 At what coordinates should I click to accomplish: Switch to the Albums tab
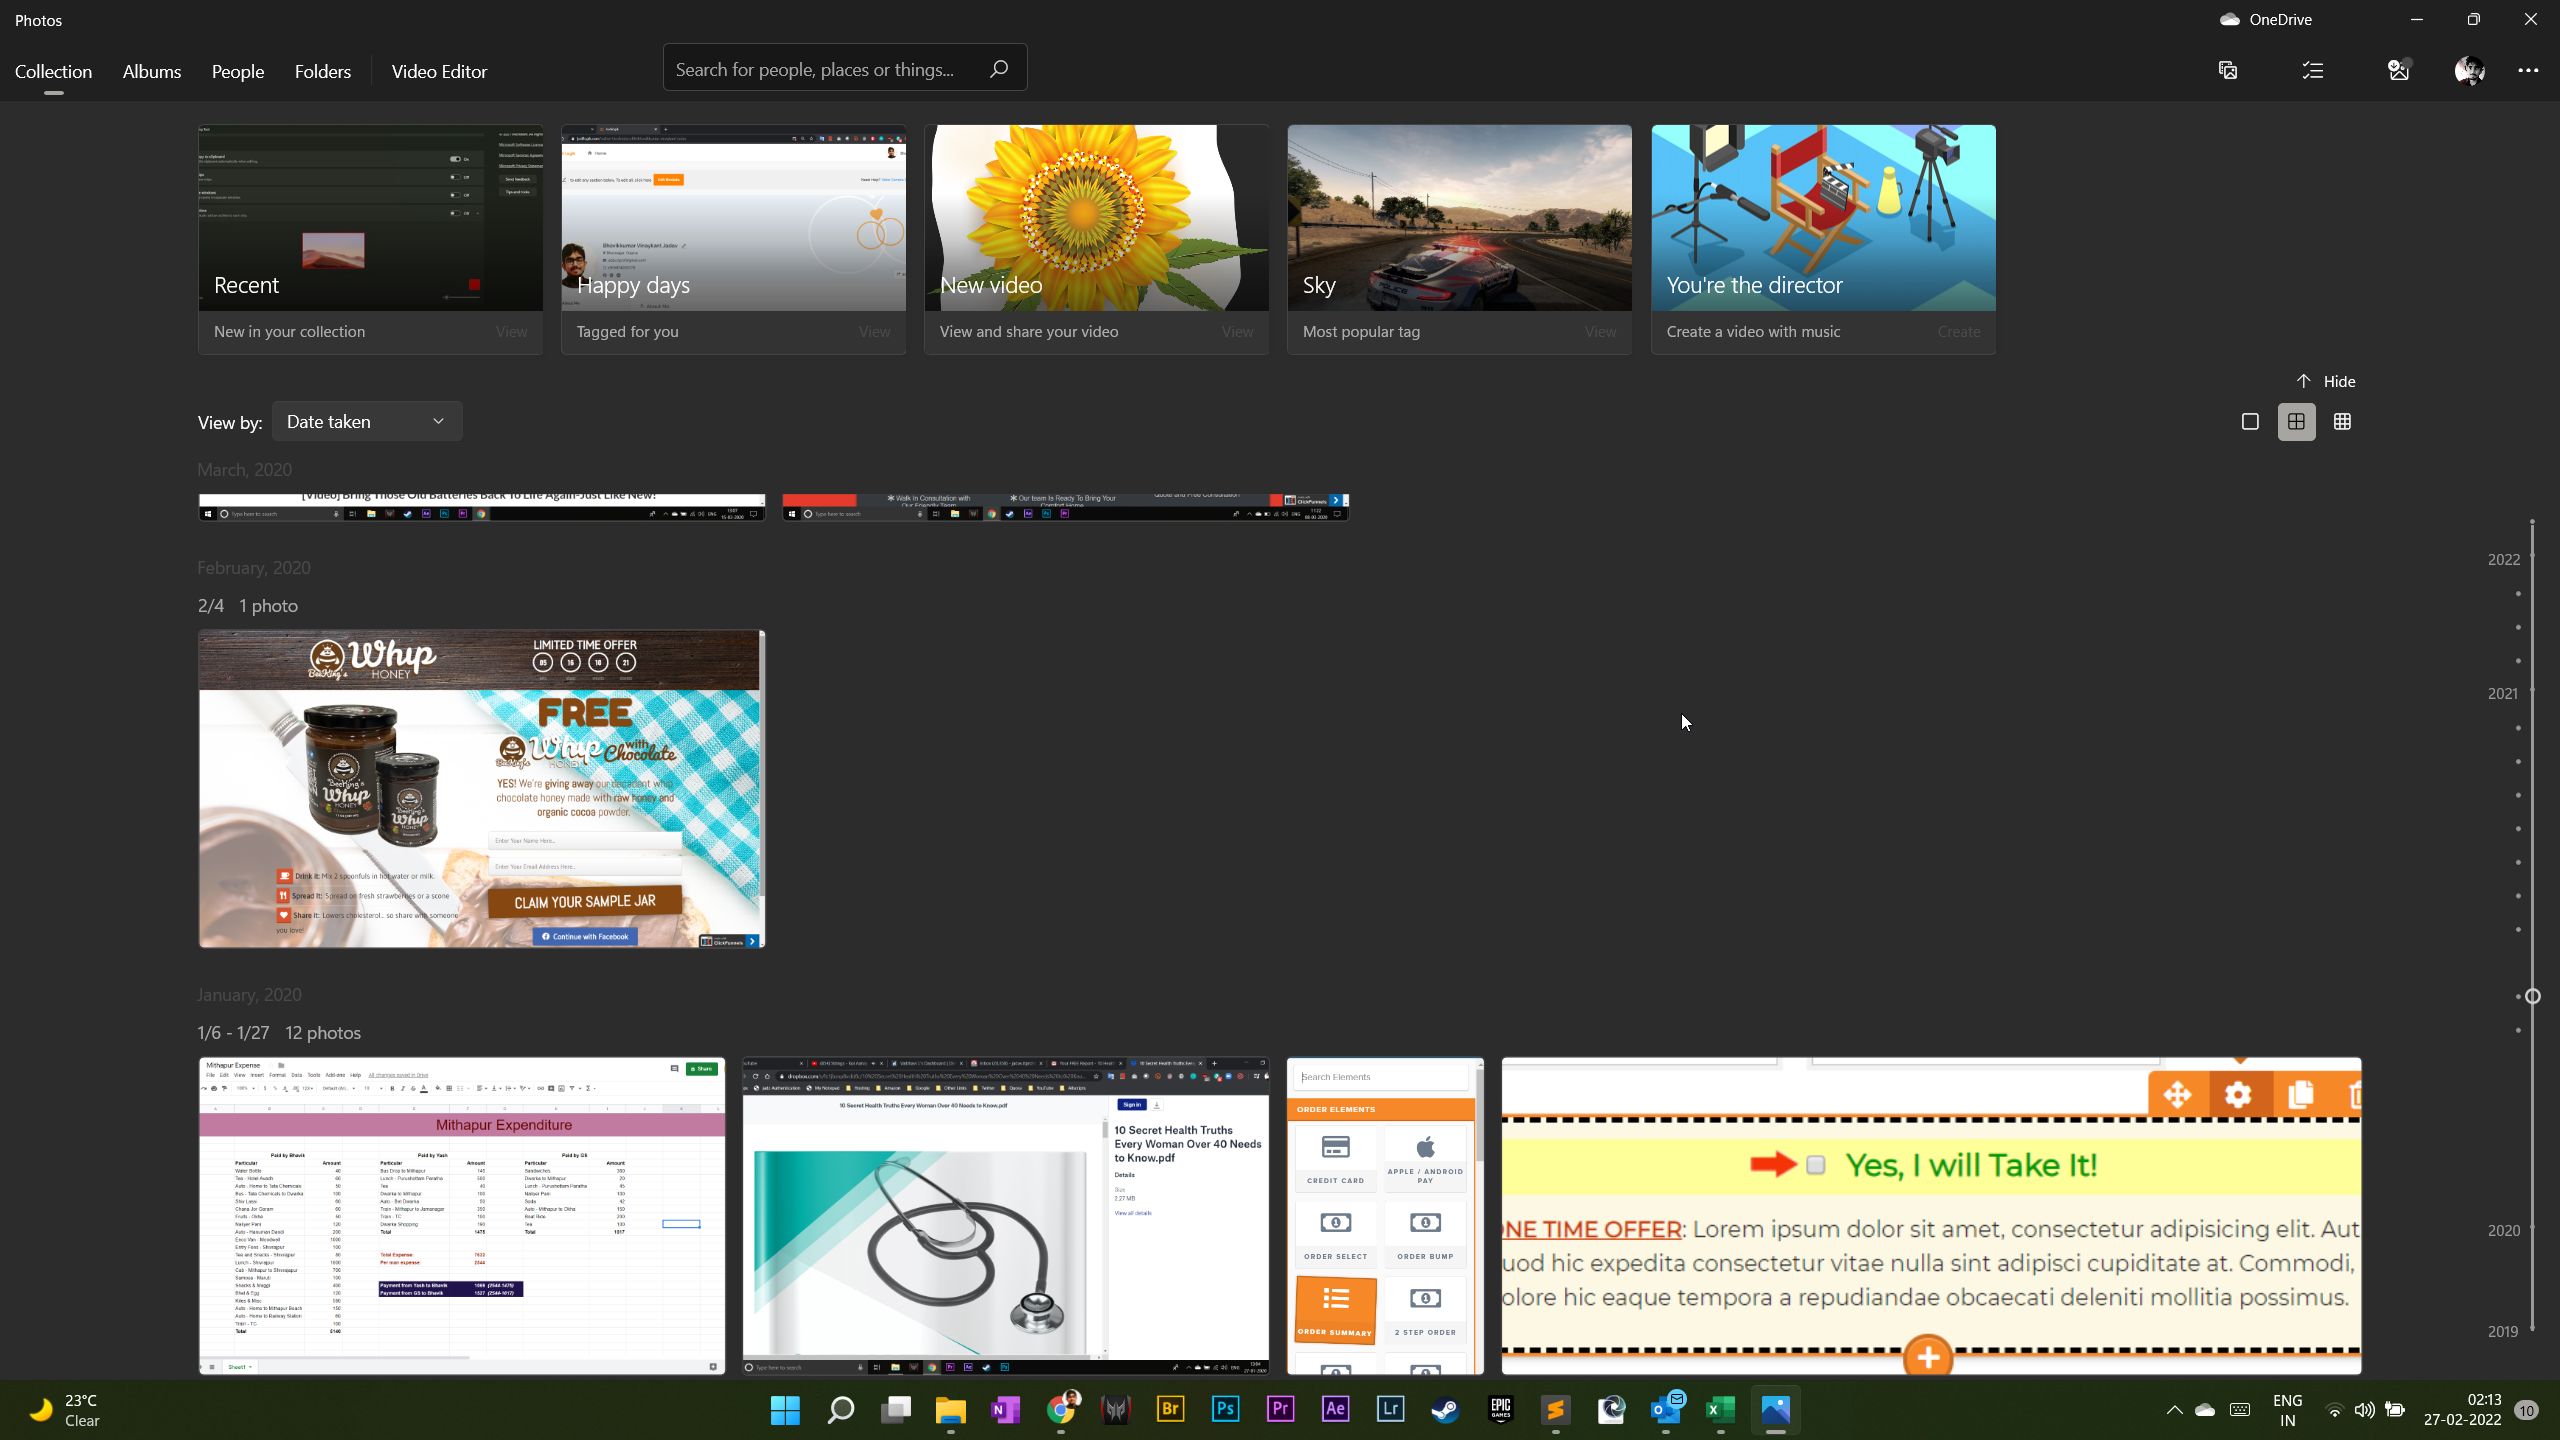point(152,71)
